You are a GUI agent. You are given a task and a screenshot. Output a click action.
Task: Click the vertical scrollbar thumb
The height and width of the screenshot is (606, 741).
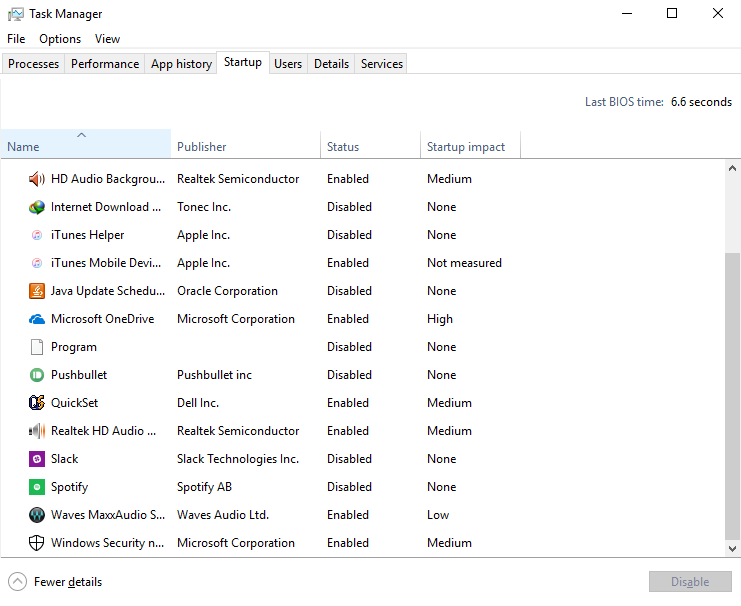(732, 396)
